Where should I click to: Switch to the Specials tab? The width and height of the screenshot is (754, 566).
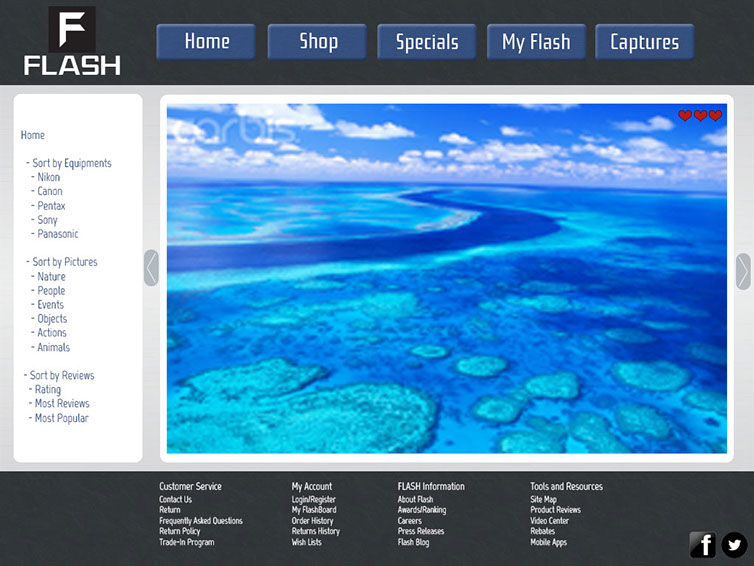(427, 42)
